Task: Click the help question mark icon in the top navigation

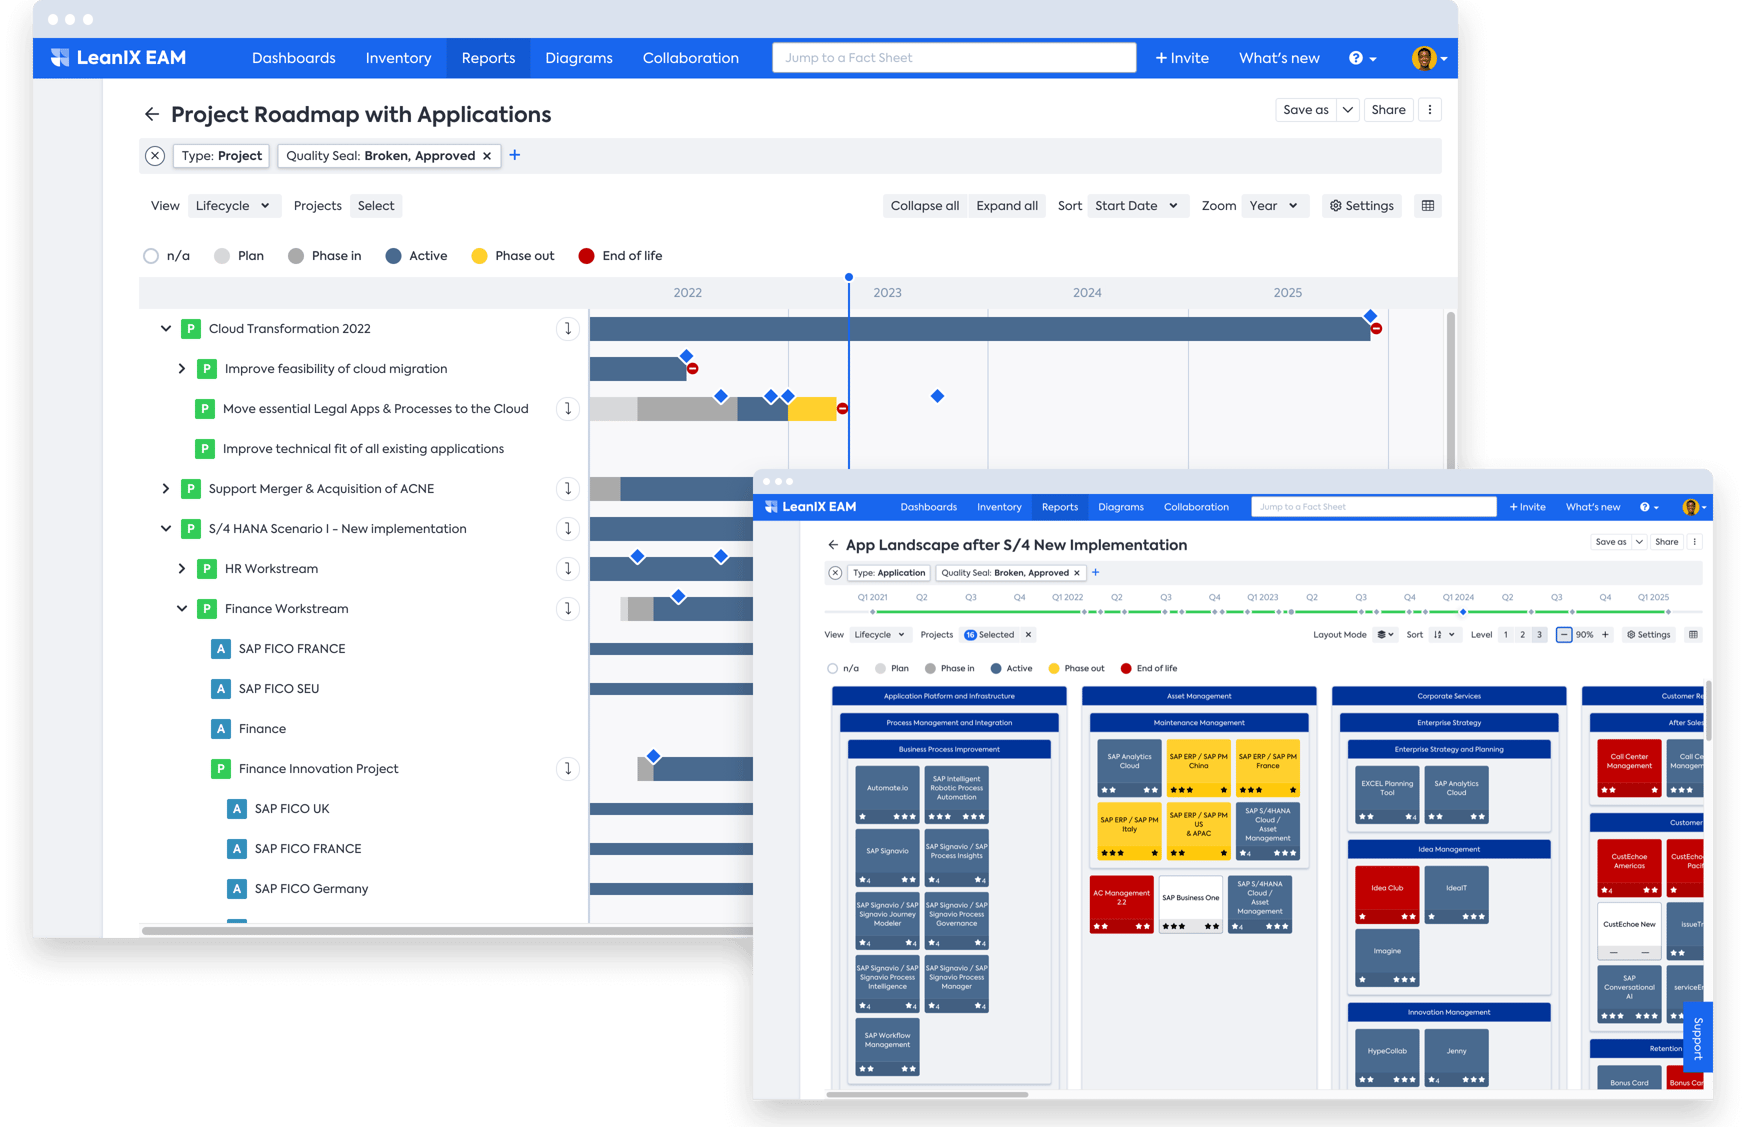Action: (1357, 58)
